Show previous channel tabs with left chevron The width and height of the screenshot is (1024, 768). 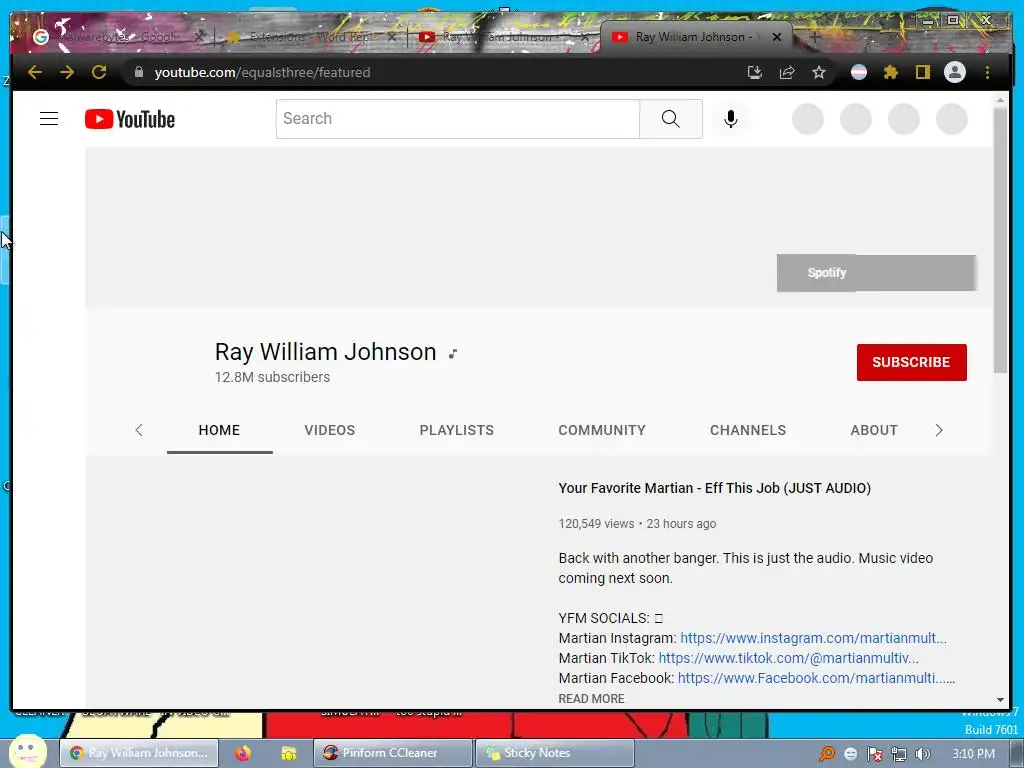point(138,430)
